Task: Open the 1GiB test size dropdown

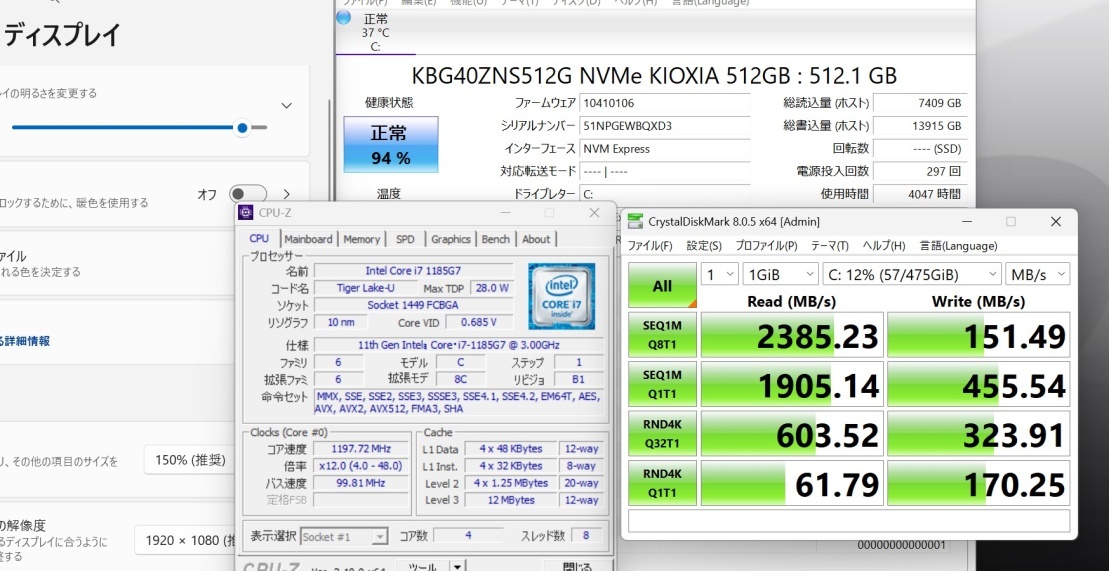Action: click(x=780, y=274)
